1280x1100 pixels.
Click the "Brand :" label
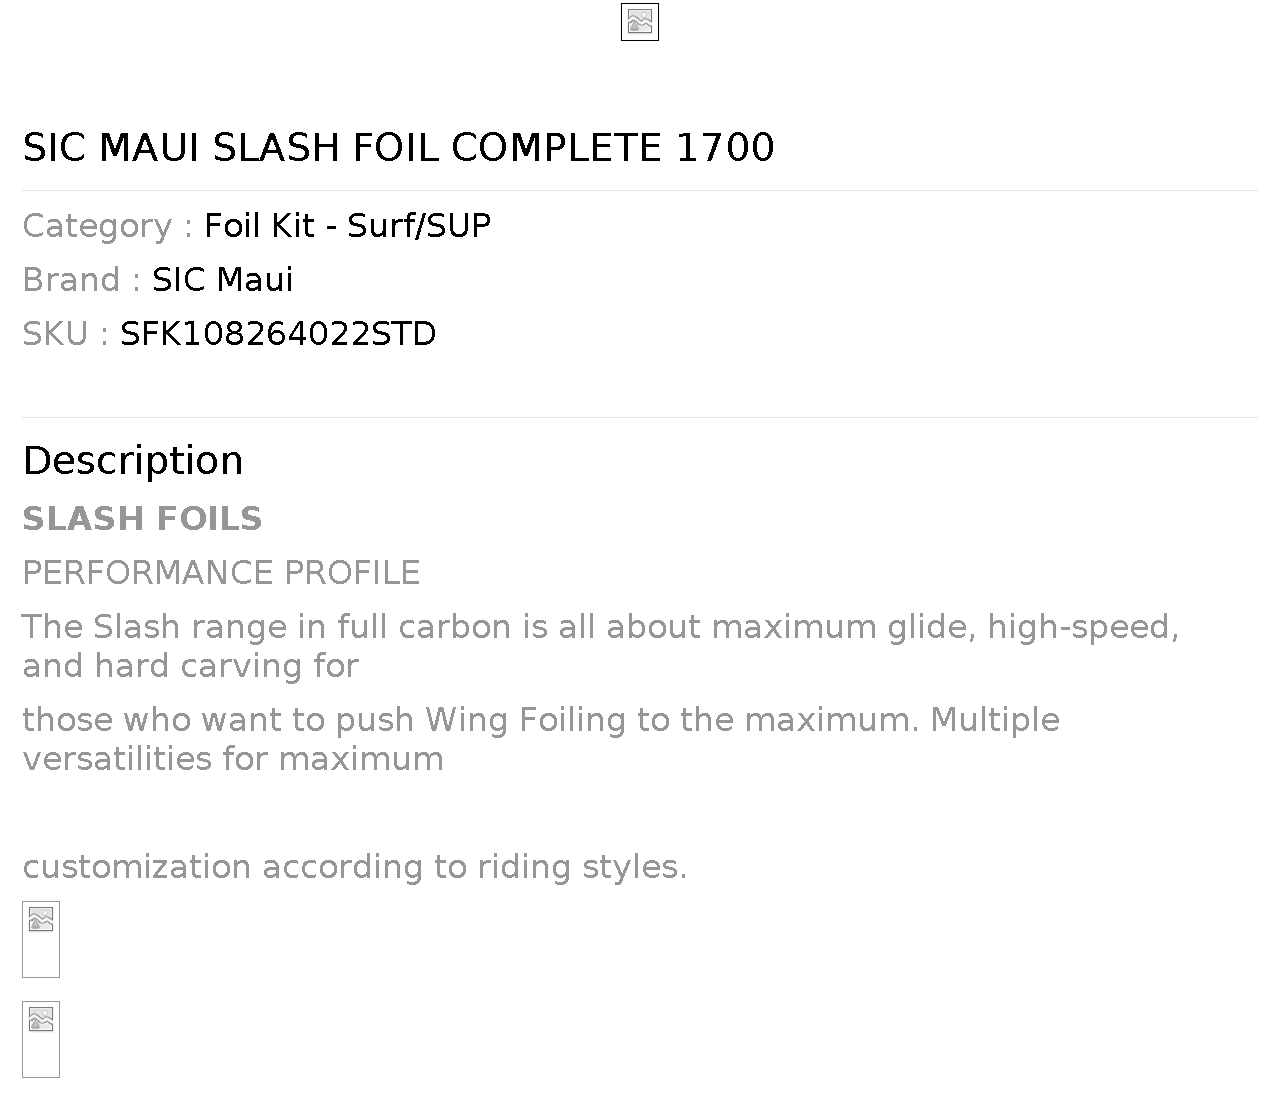point(82,280)
